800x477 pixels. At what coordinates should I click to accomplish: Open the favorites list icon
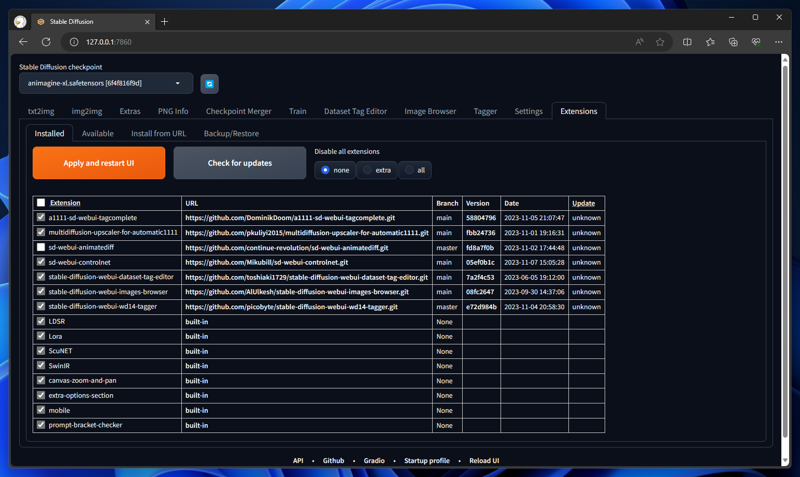tap(710, 42)
